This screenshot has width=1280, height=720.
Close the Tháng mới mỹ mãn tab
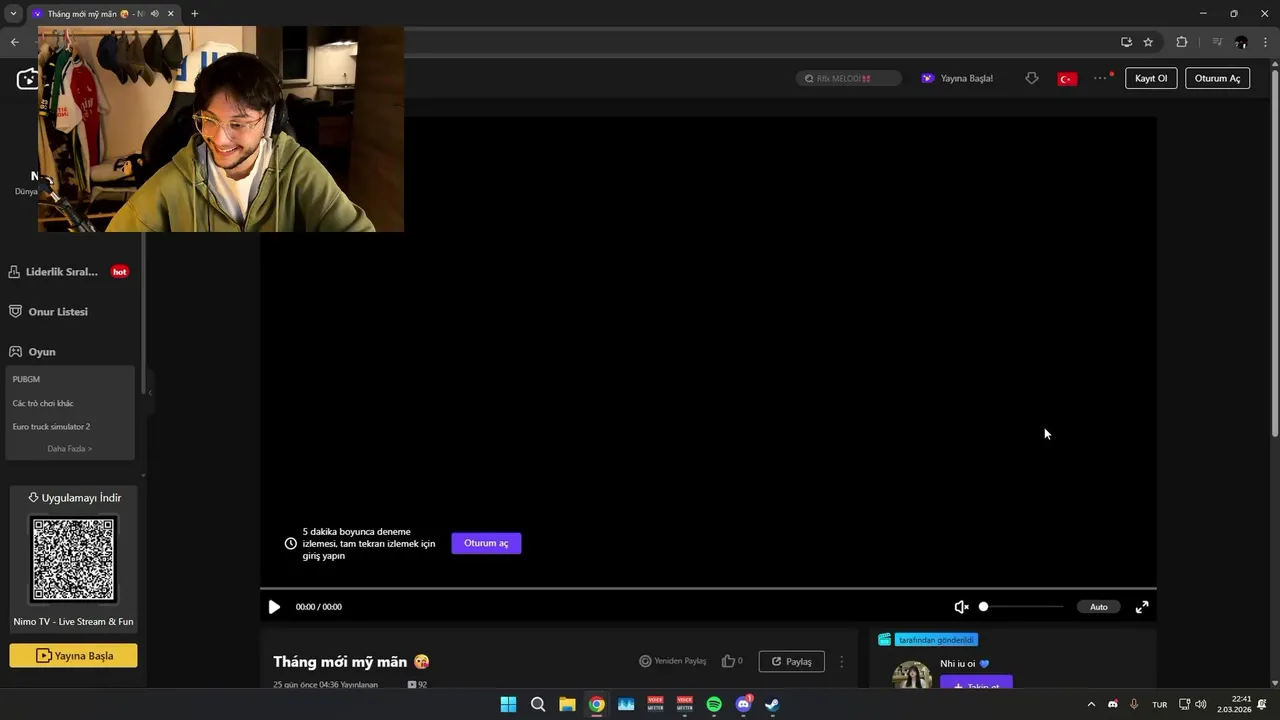(170, 14)
